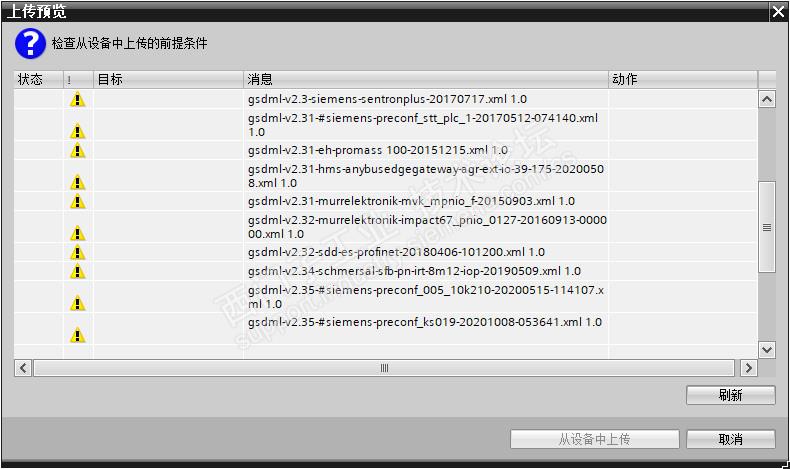Click warning icon for sentronplus-20170717 row

pyautogui.click(x=78, y=99)
